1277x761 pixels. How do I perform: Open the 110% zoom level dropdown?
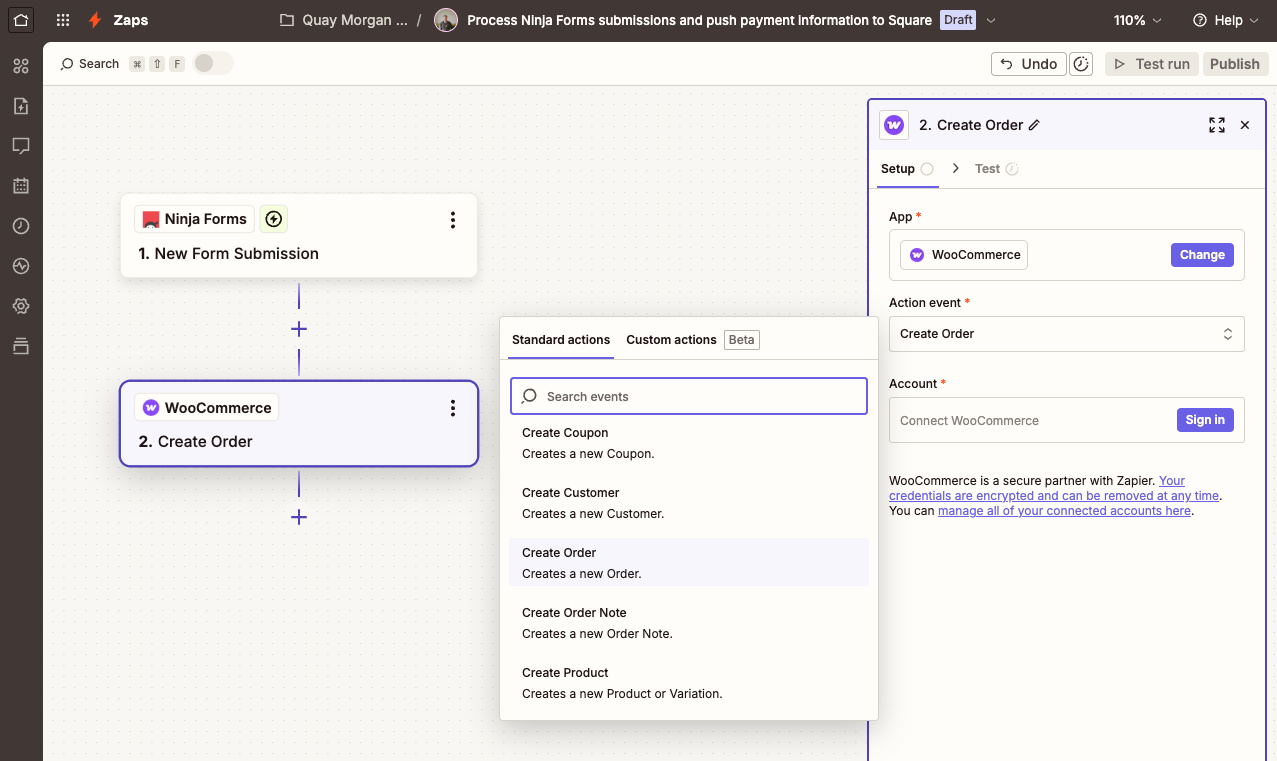click(x=1138, y=20)
